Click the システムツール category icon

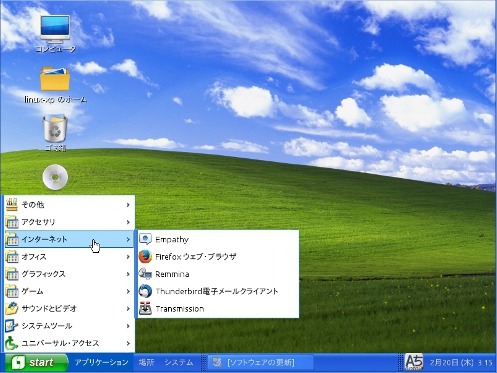coord(12,326)
